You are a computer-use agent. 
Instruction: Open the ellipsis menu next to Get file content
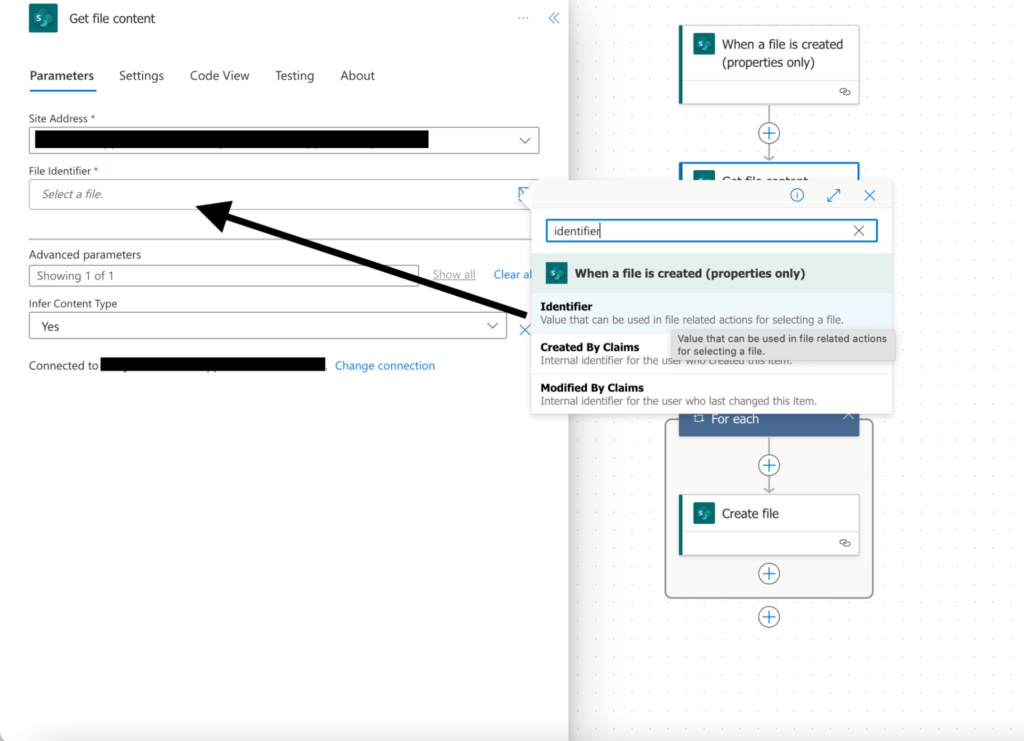coord(522,17)
